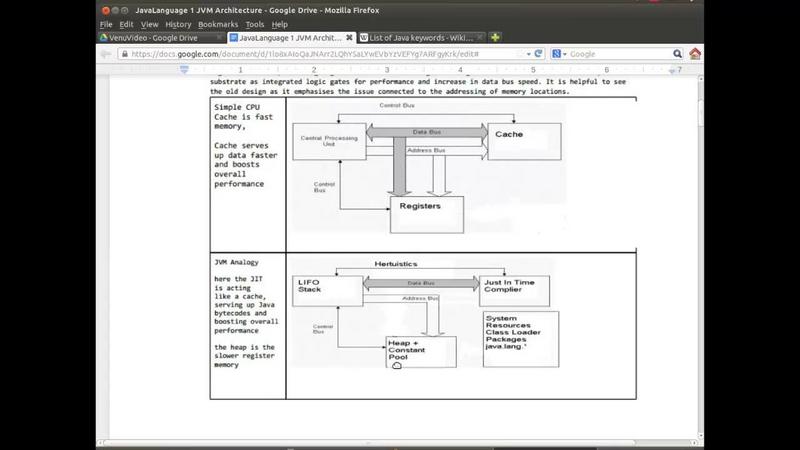Click the search magnifier icon
The height and width of the screenshot is (450, 800).
tap(677, 54)
